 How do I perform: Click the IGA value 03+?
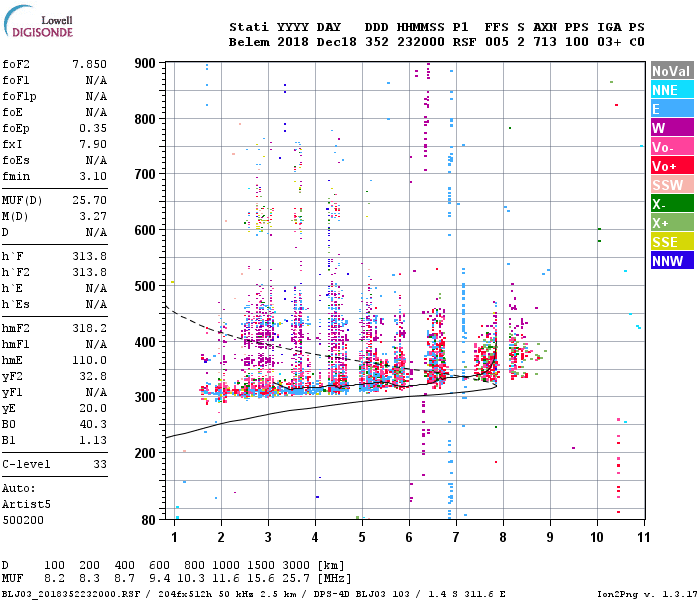[x=609, y=42]
